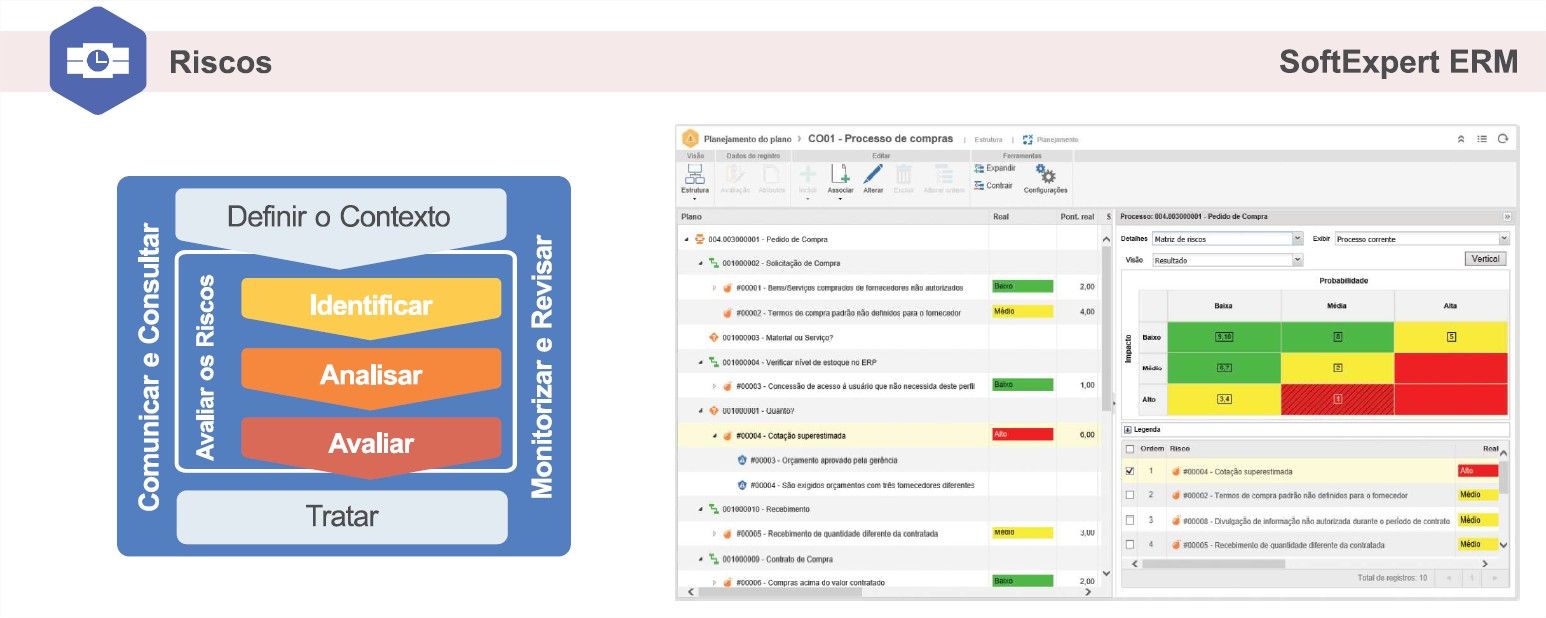Expand the Legenda section

tap(1127, 429)
